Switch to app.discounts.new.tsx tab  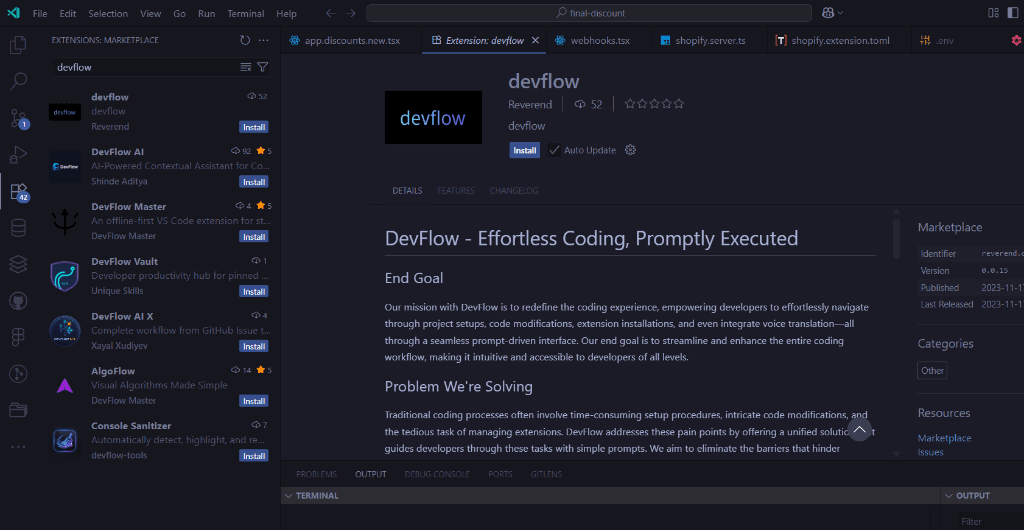351,40
